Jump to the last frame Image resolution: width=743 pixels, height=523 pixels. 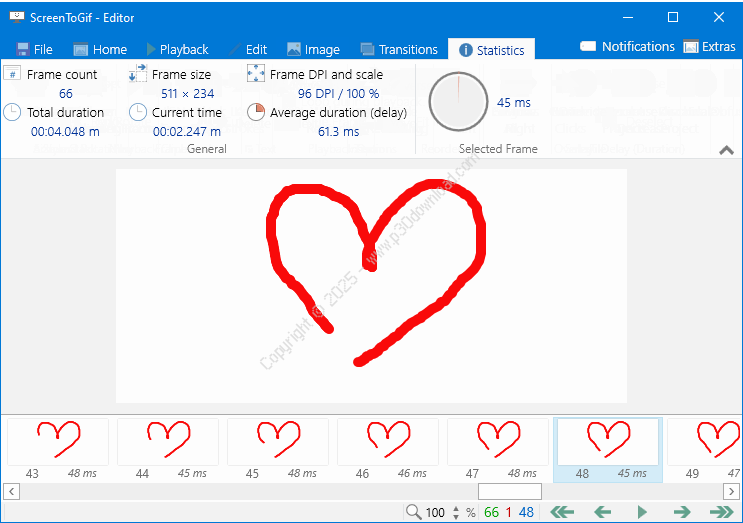tap(721, 512)
